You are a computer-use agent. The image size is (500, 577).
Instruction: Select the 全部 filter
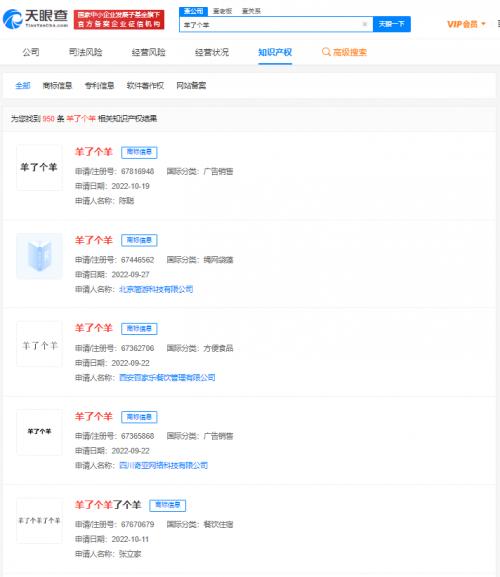23,86
